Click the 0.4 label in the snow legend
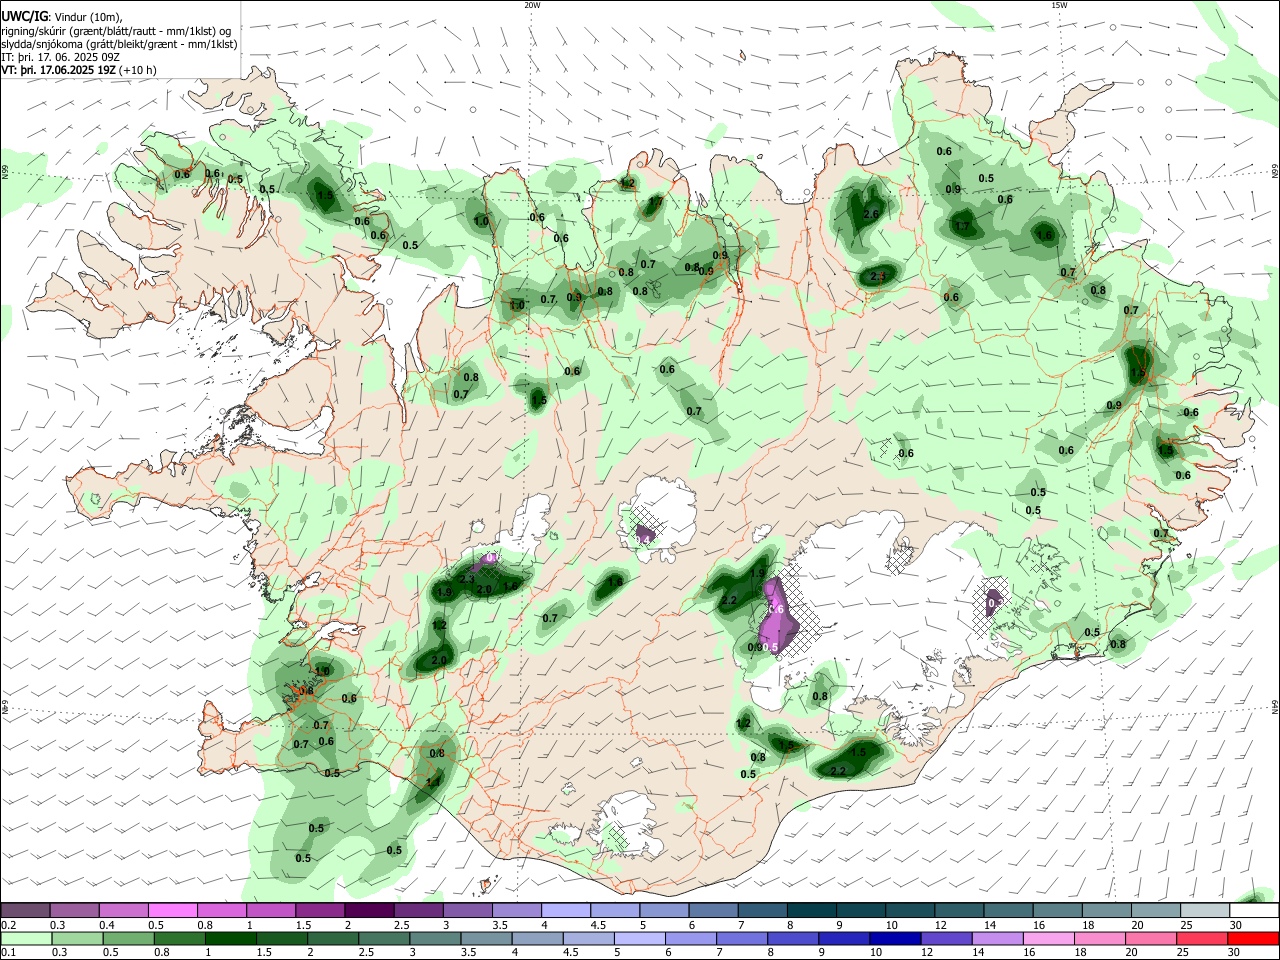Screen dimensions: 1280x960 point(107,925)
